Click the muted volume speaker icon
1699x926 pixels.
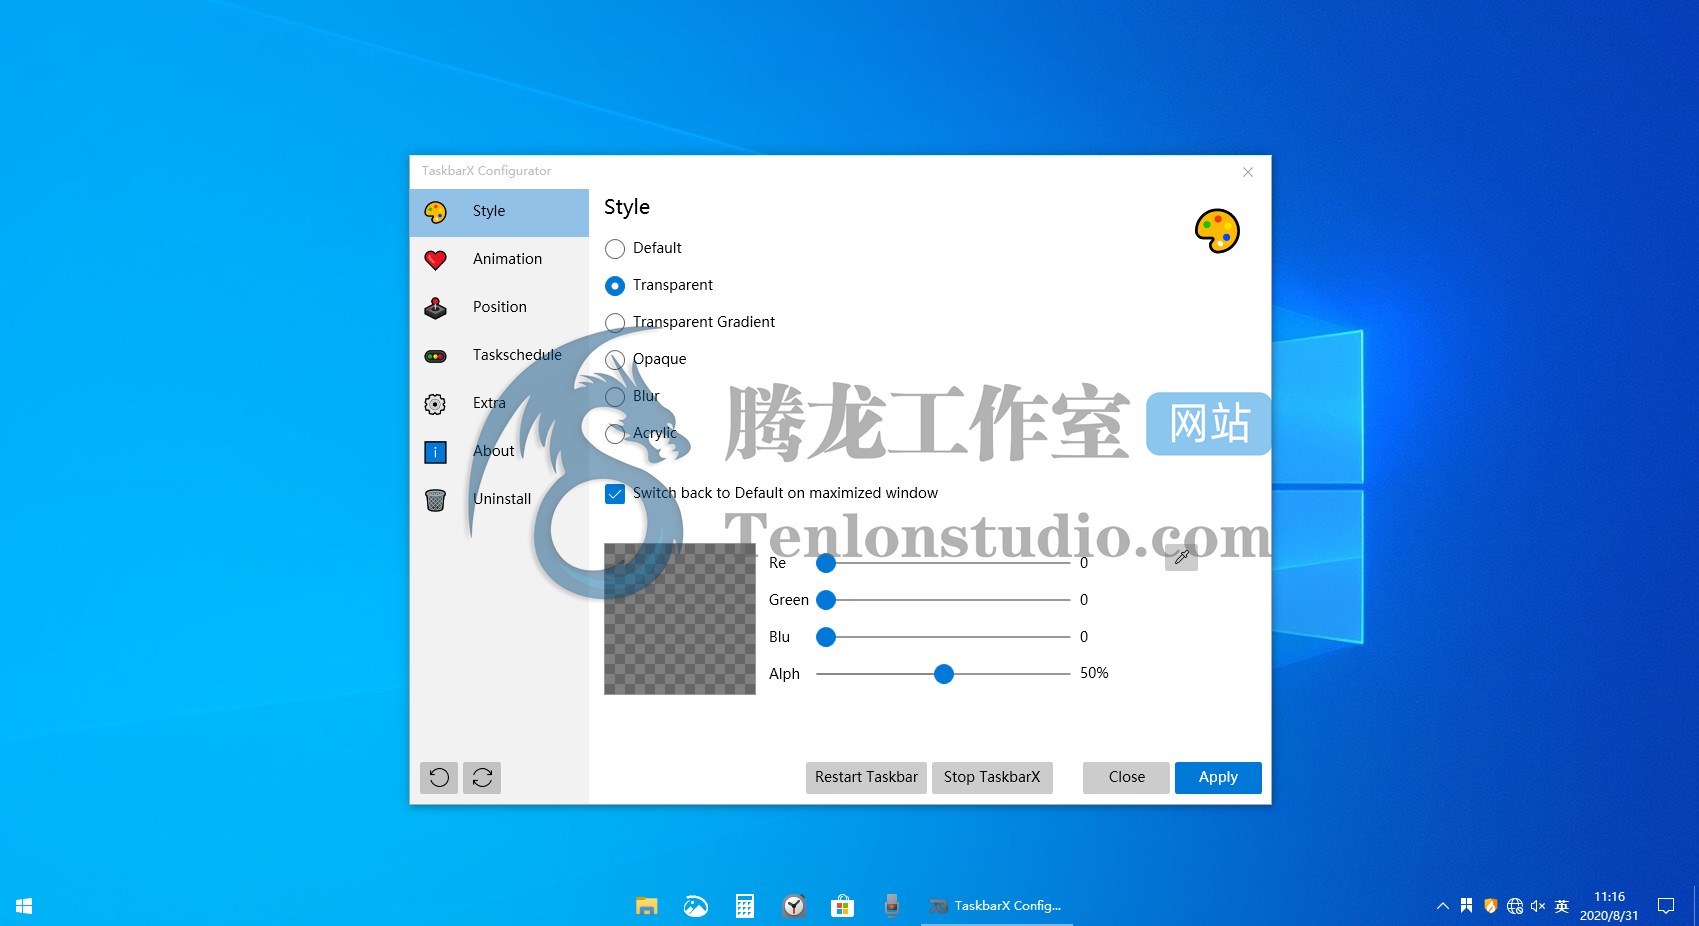click(x=1538, y=906)
